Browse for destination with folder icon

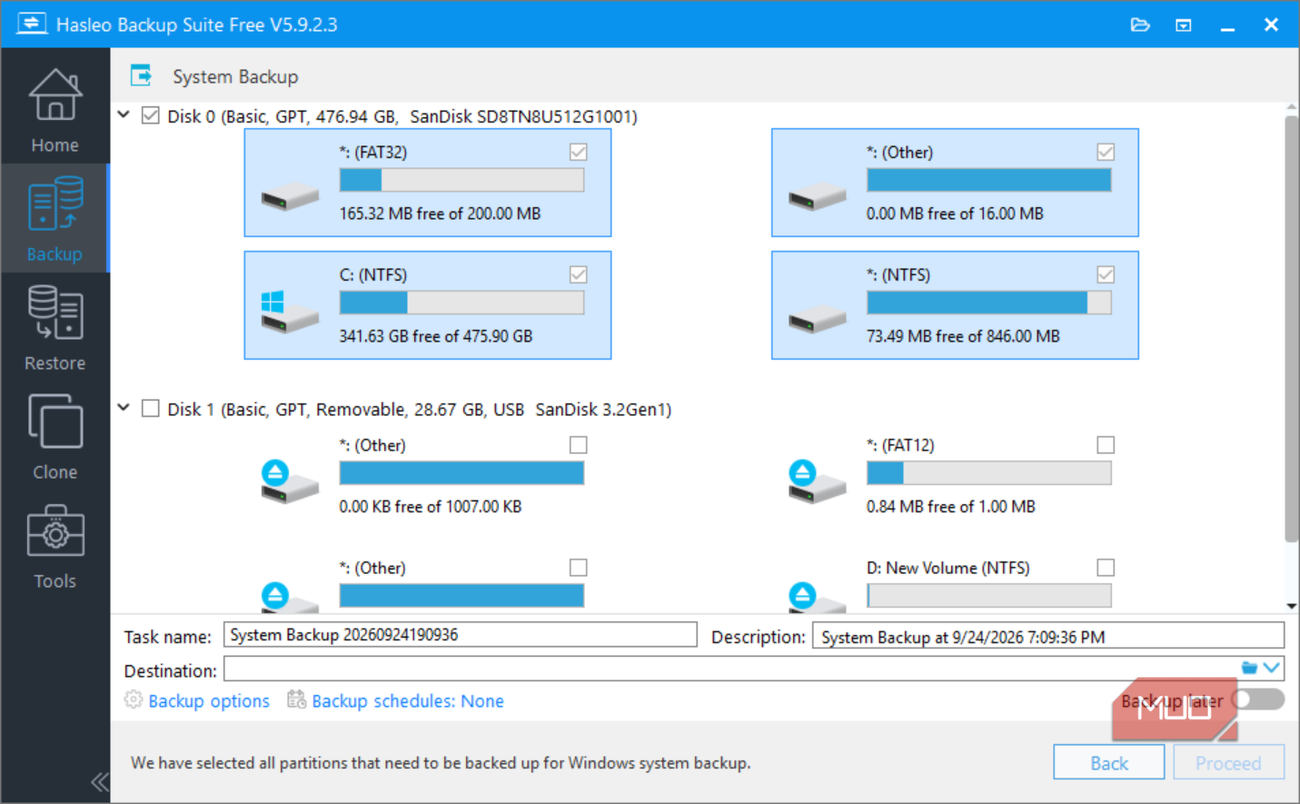coord(1249,668)
